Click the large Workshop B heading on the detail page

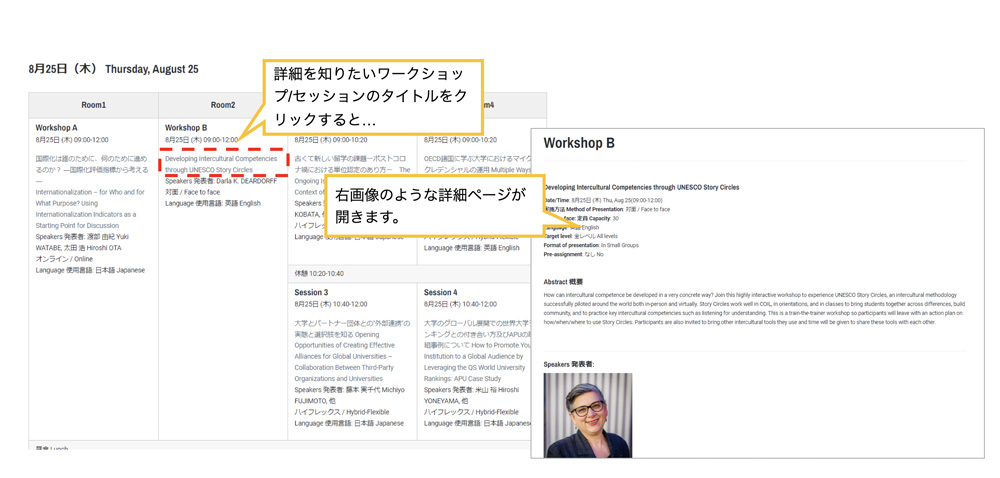pyautogui.click(x=579, y=143)
